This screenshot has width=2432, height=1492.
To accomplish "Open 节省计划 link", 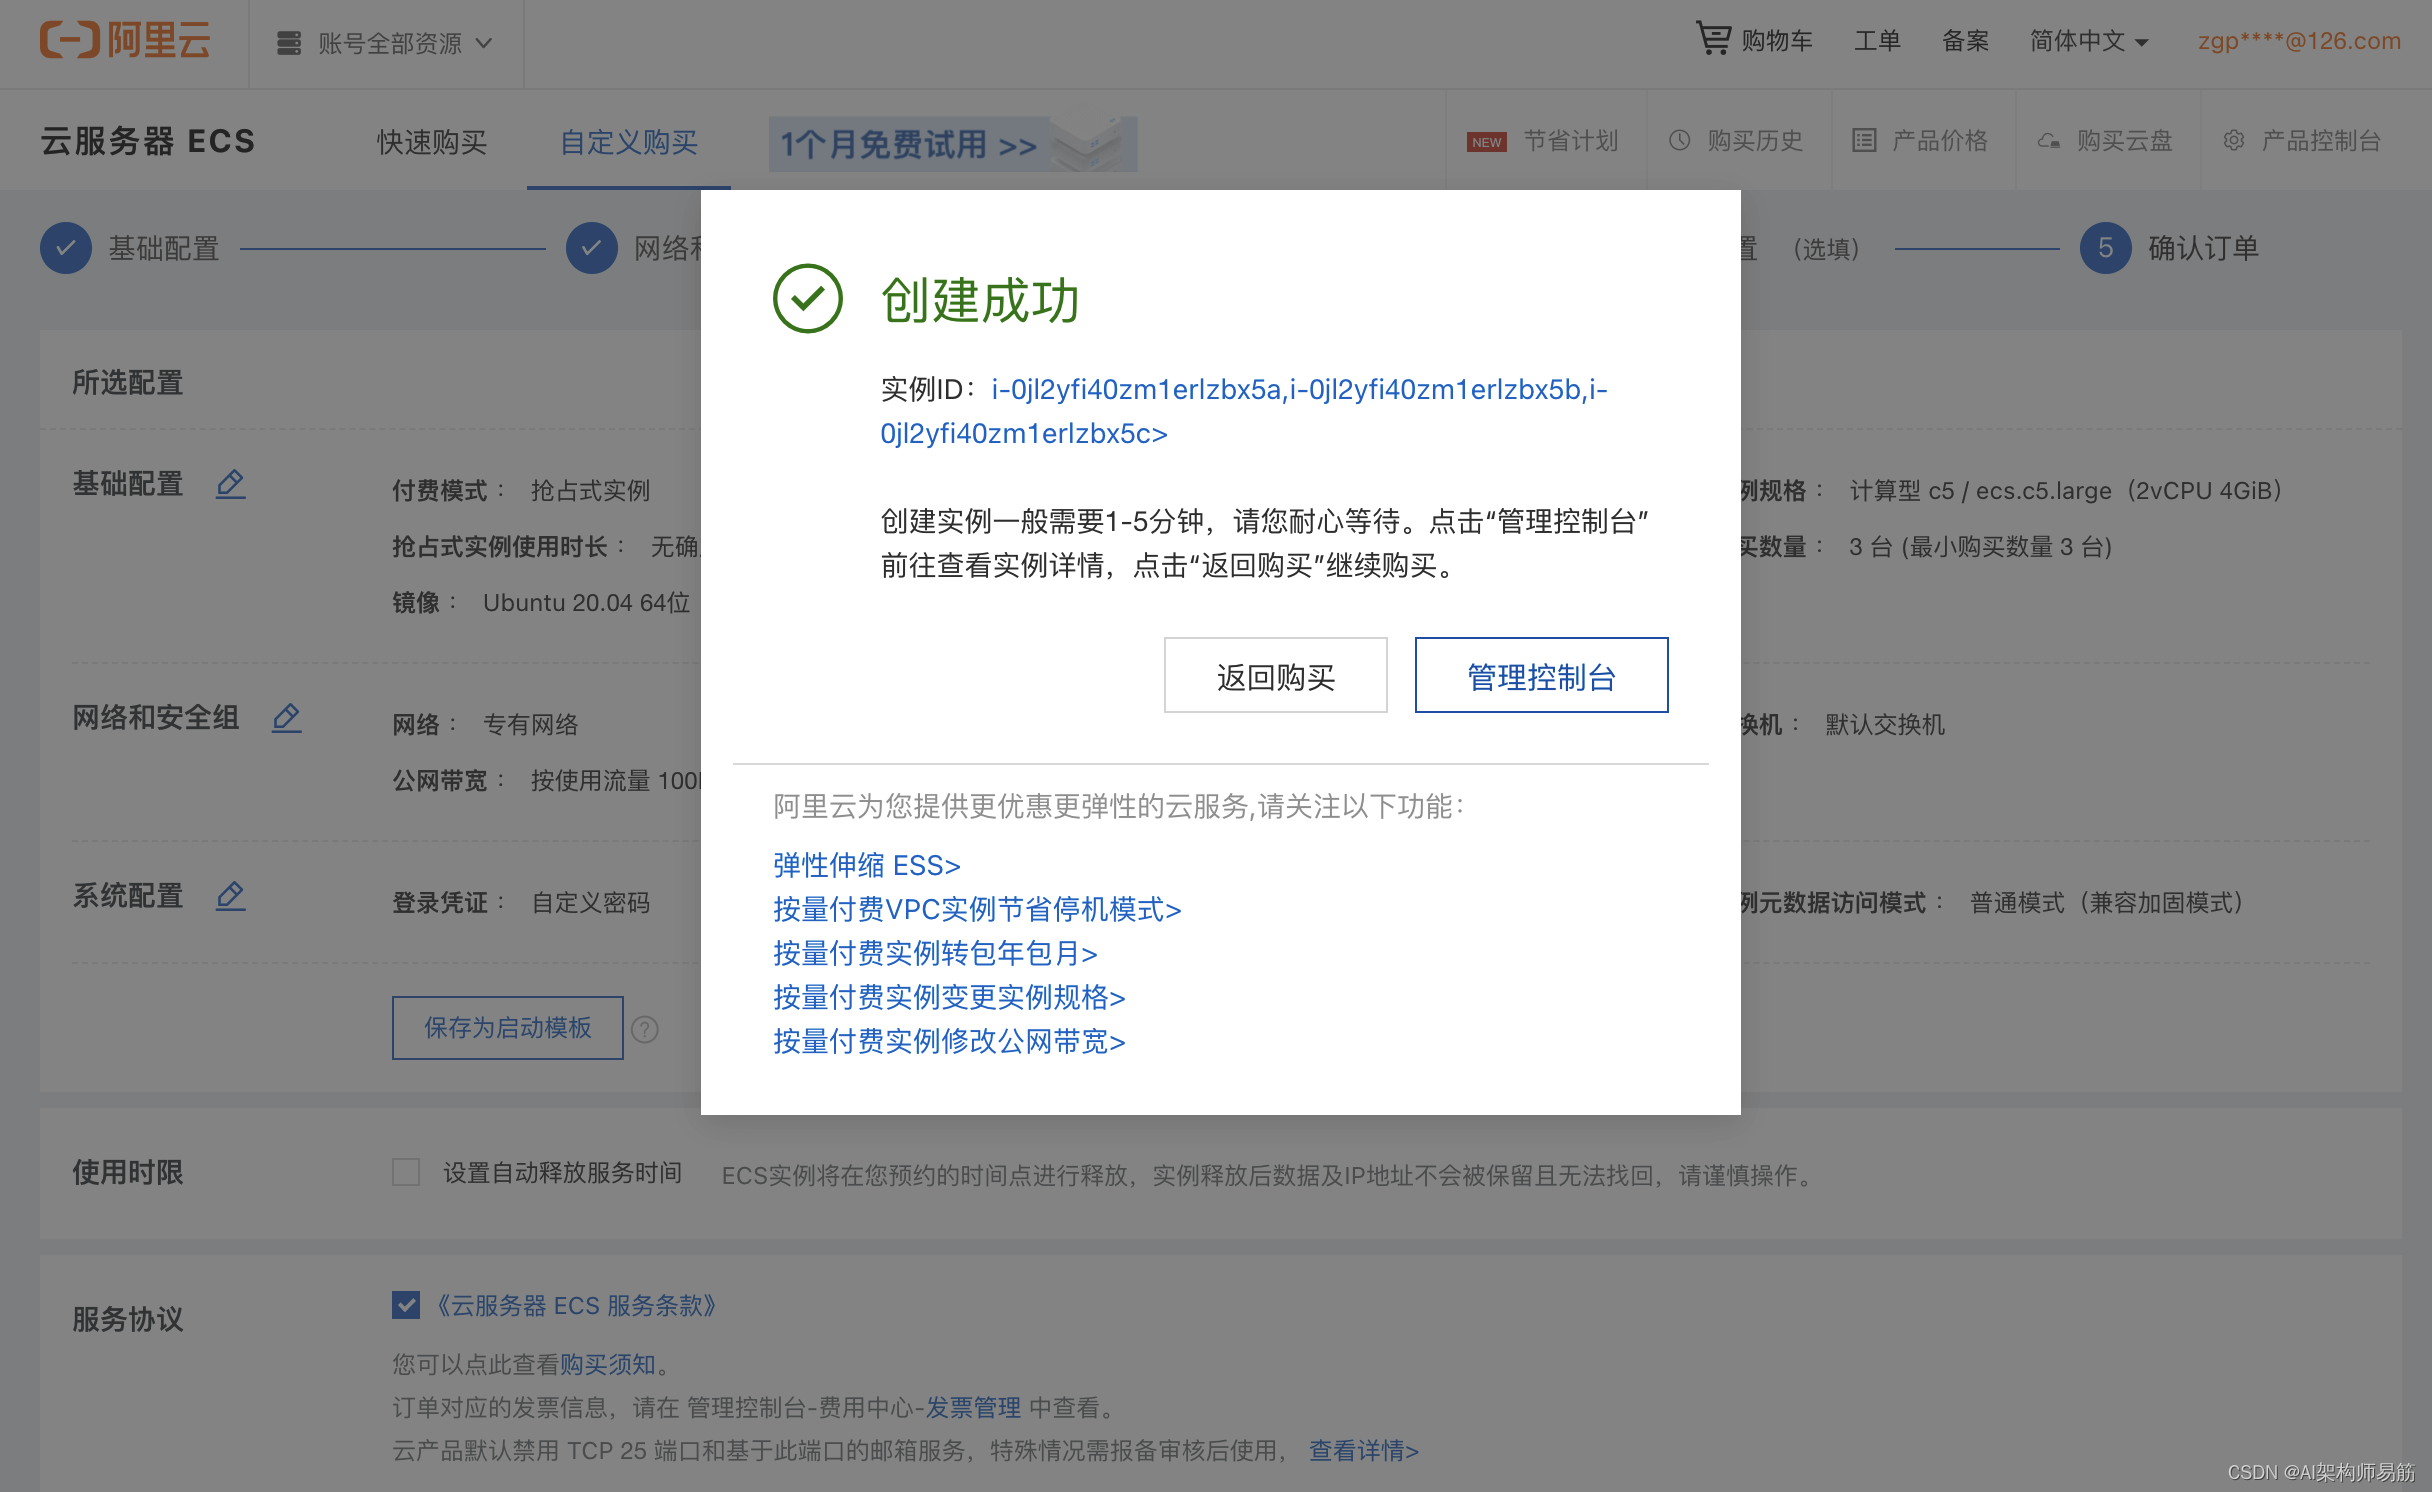I will [1570, 141].
